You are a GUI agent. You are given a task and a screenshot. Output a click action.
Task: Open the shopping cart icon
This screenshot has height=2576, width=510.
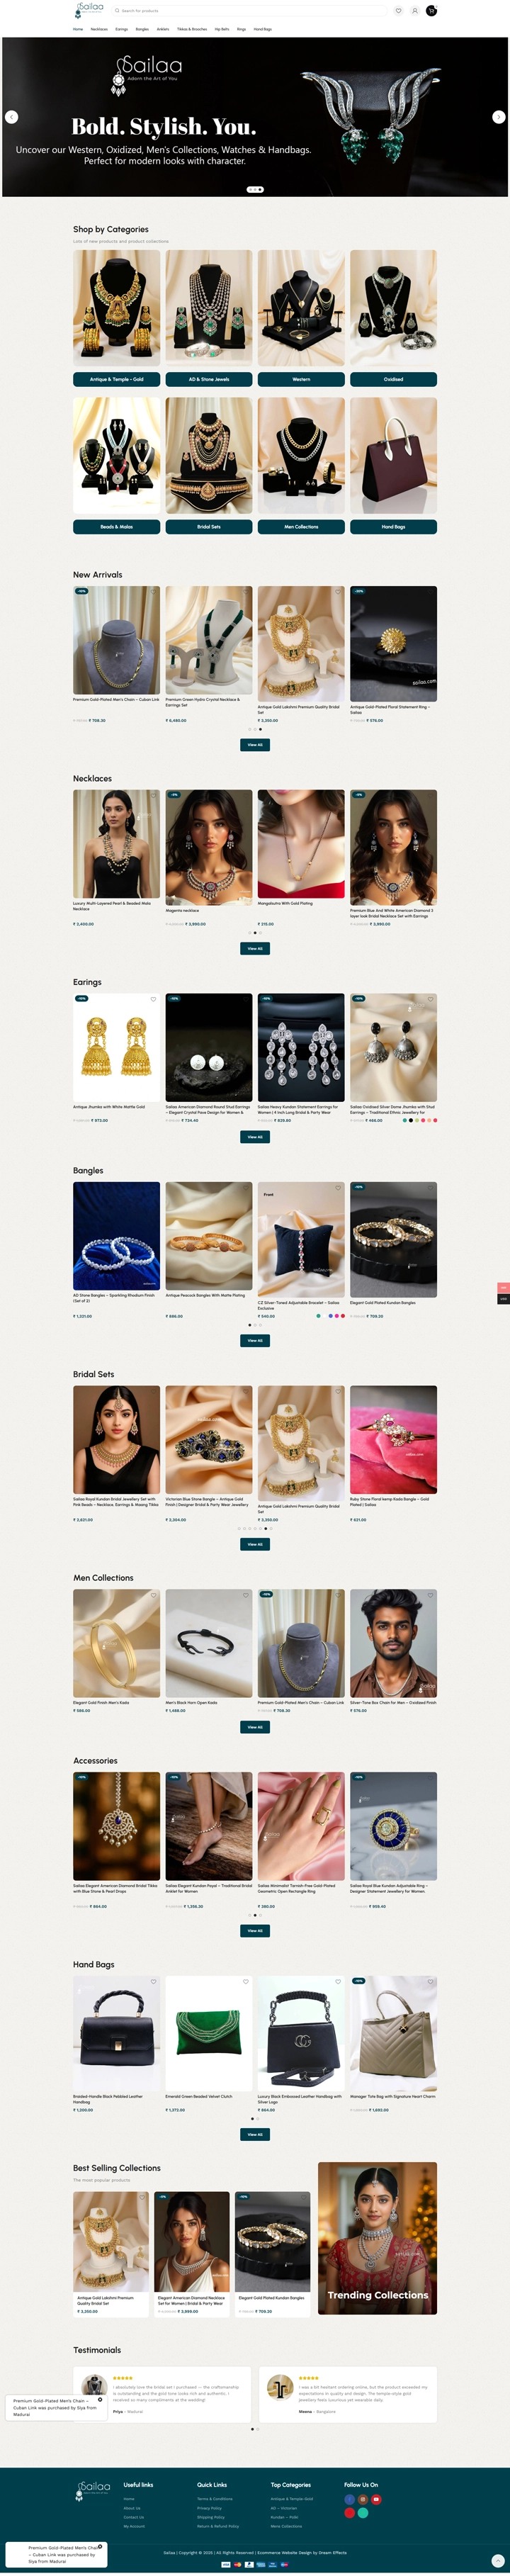[432, 11]
